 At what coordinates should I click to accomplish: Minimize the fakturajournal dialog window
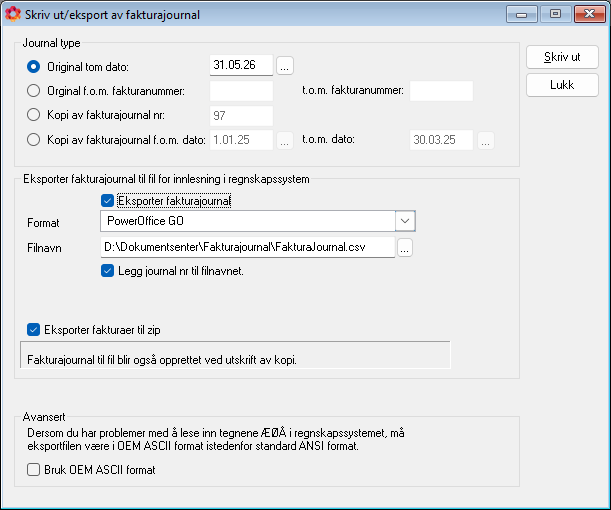(x=521, y=14)
